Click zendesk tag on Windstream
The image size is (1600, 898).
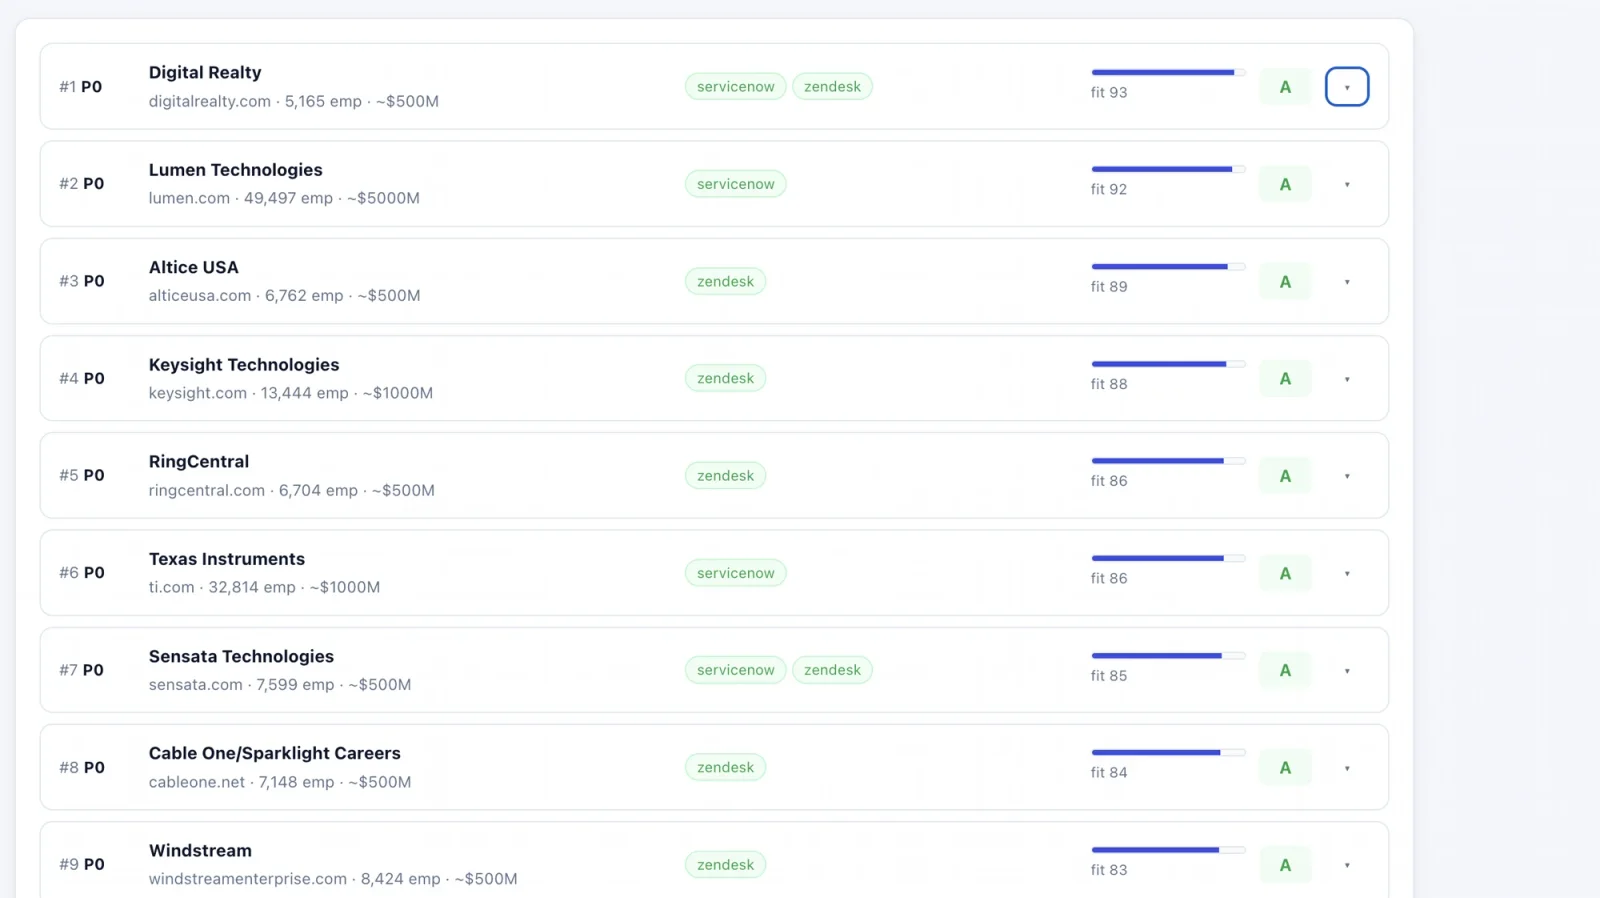(725, 865)
